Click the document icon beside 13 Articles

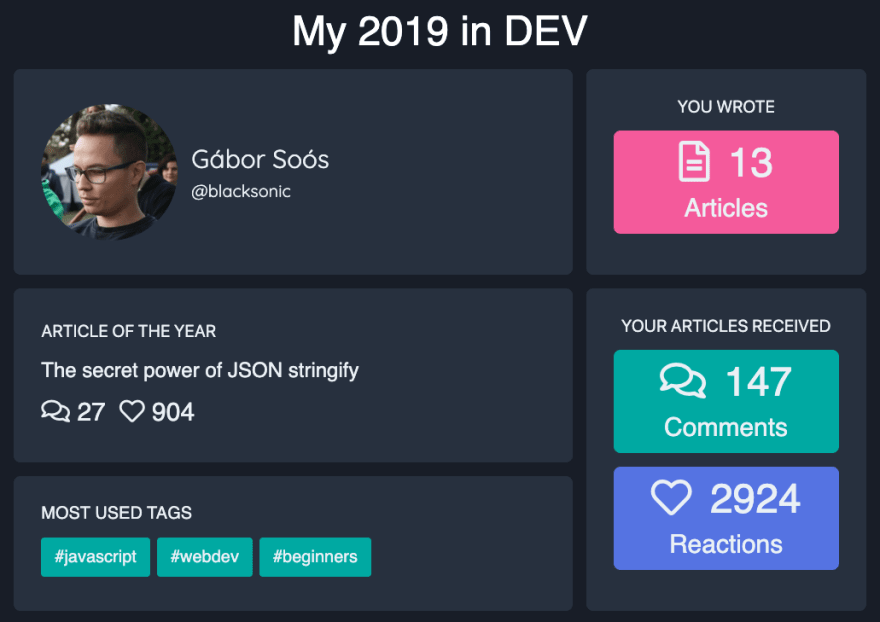(694, 162)
